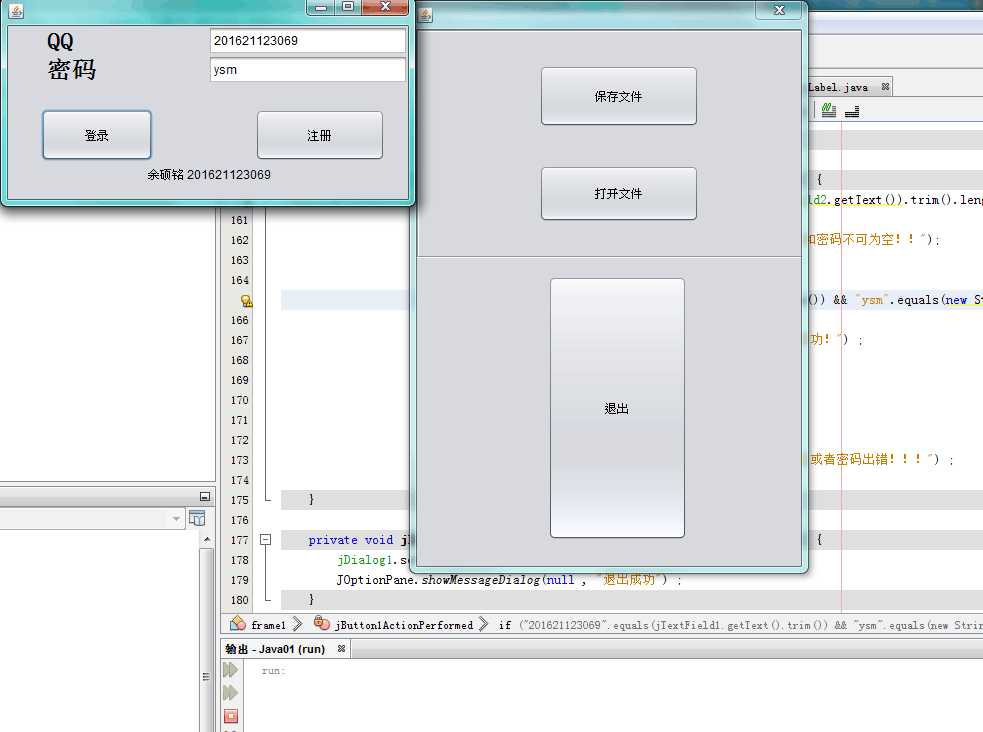Click the frame1 class icon in breadcrumb bar

[x=238, y=623]
